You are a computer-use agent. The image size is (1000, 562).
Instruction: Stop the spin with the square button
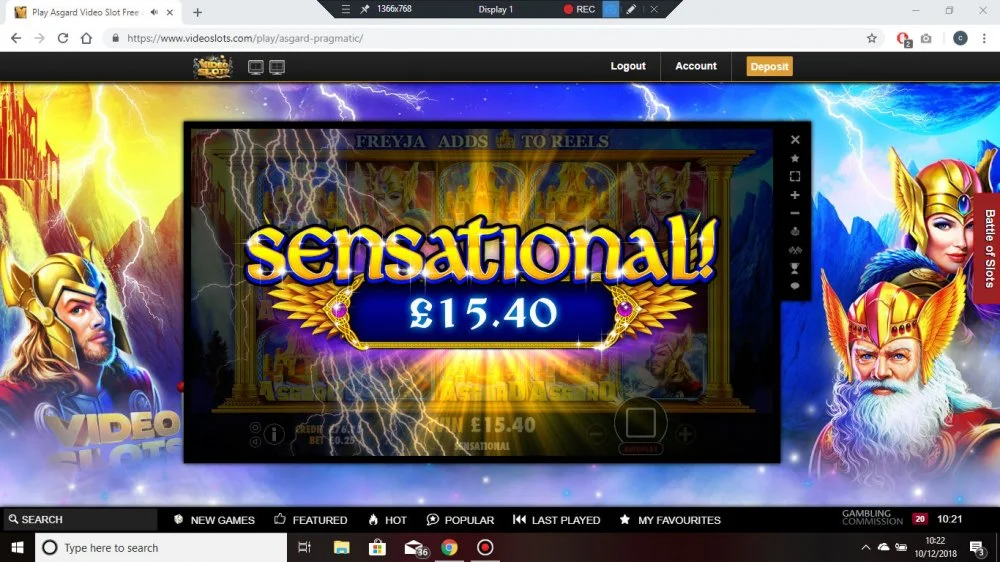[x=640, y=422]
